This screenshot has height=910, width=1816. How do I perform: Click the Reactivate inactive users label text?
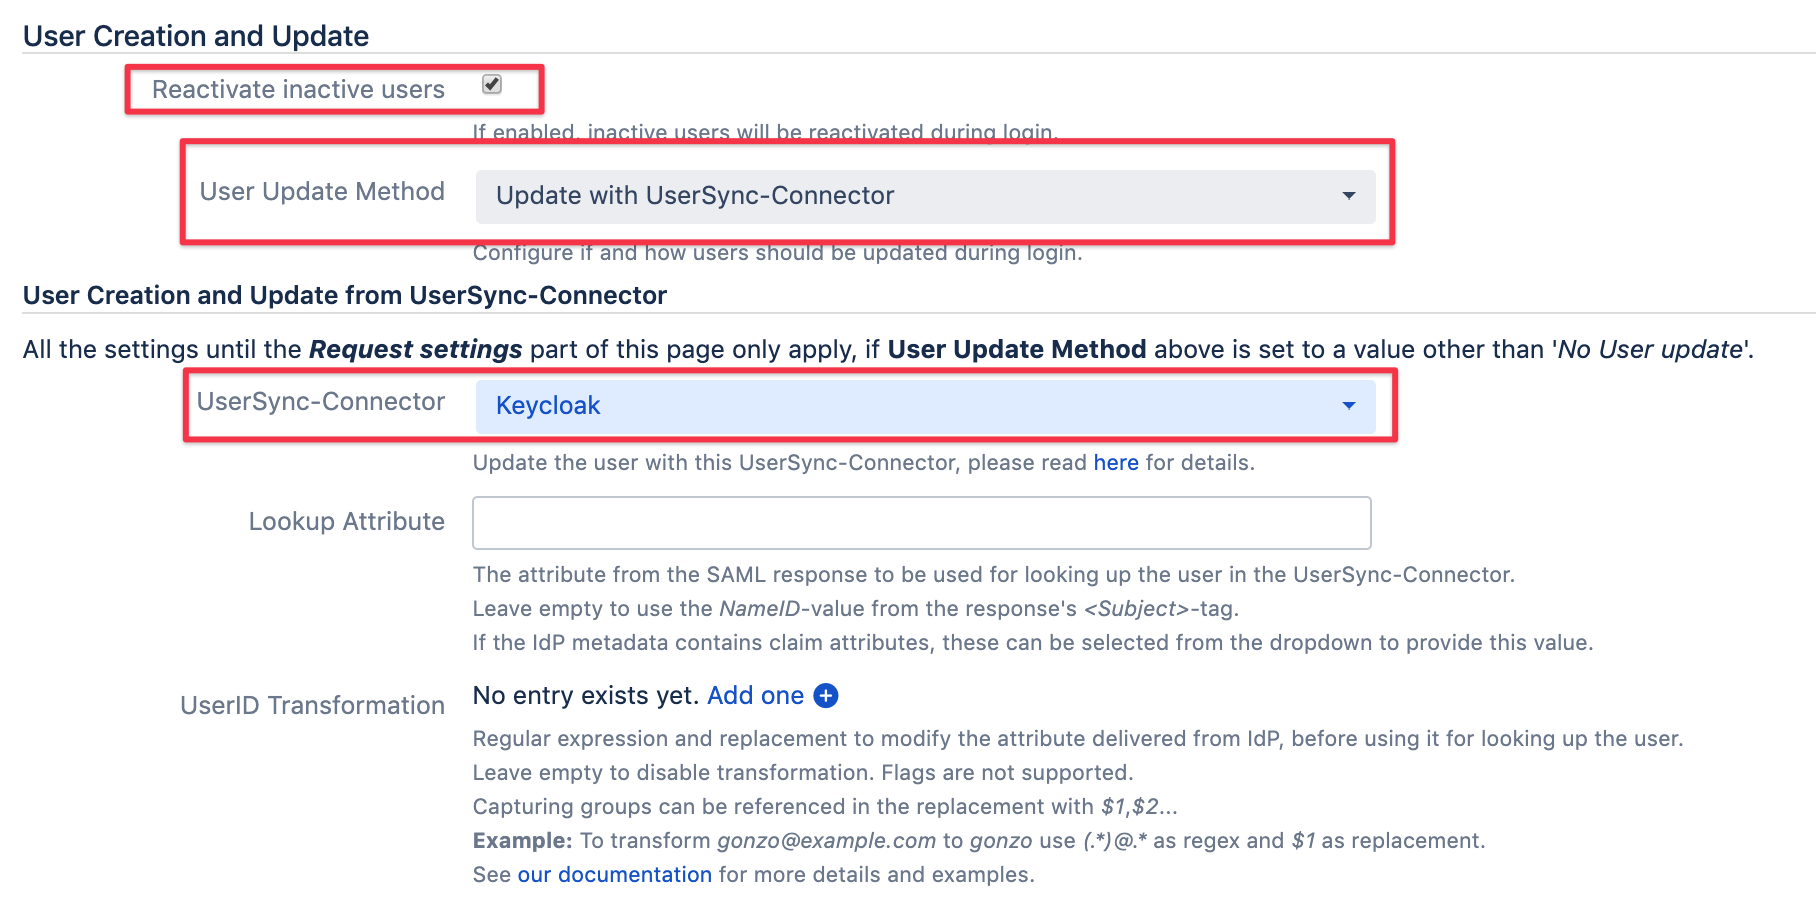click(298, 90)
